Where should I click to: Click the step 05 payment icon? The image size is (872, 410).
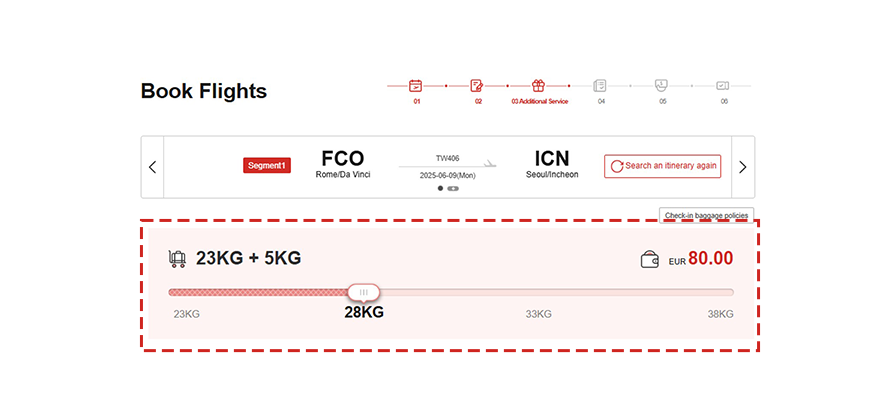click(661, 86)
